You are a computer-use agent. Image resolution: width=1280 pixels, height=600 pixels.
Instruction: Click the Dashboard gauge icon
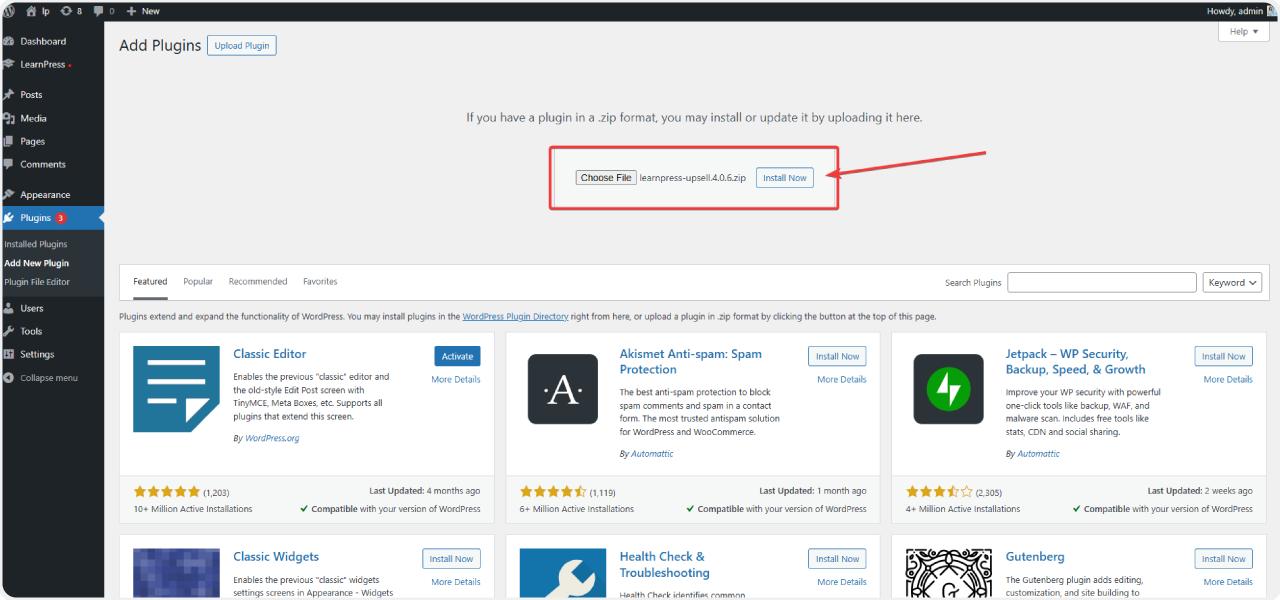pyautogui.click(x=9, y=41)
